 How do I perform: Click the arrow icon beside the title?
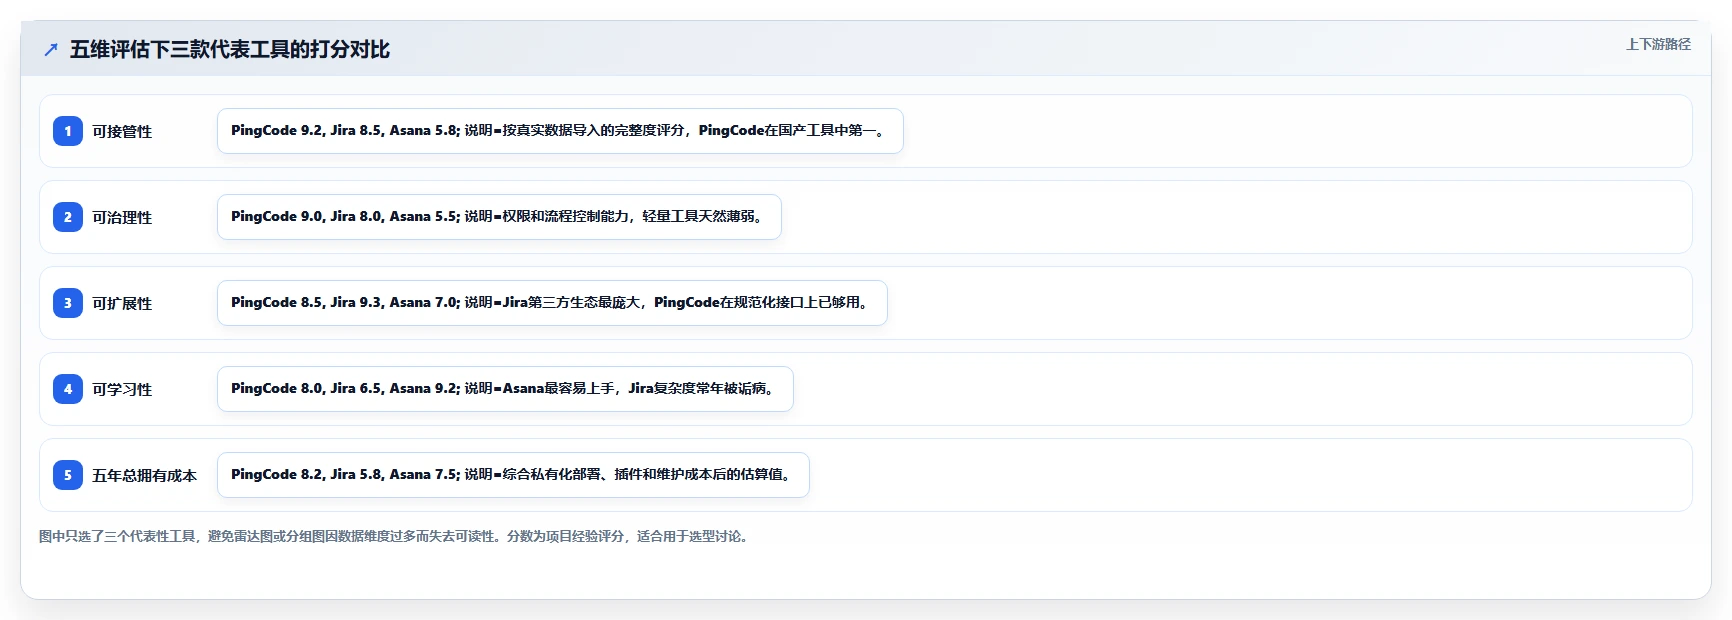click(x=51, y=49)
